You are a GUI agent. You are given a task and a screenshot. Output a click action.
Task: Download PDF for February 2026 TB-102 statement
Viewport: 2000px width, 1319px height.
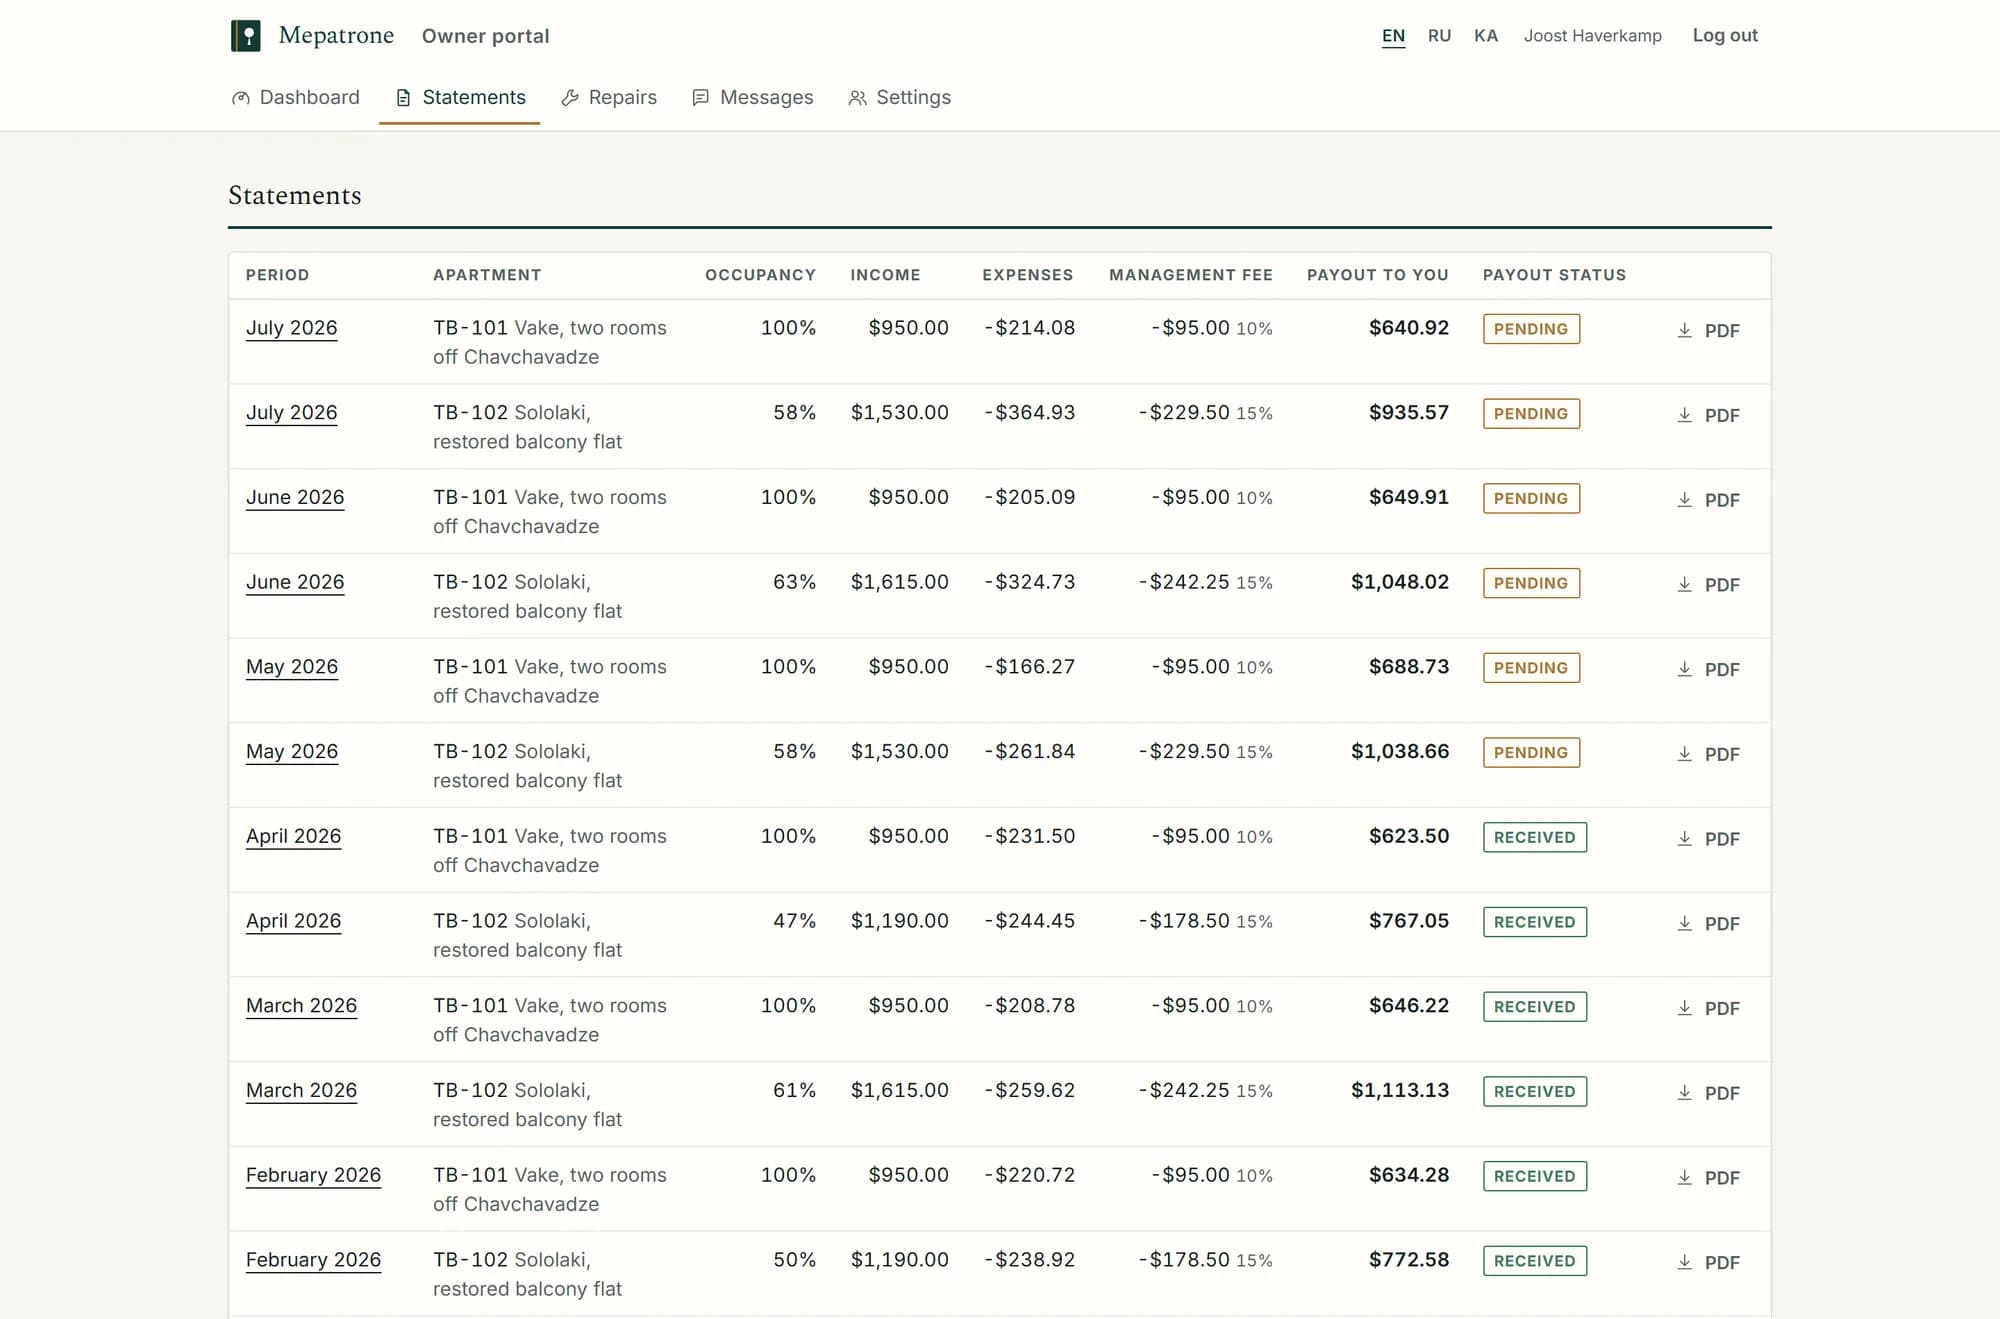[1708, 1262]
